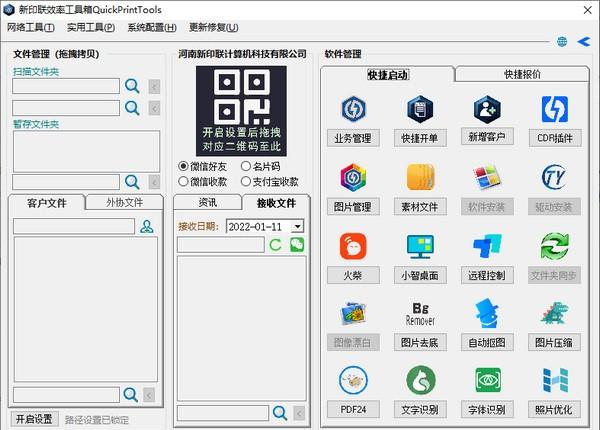The width and height of the screenshot is (600, 430).
Task: Switch to the 快捷启动 tab
Action: (x=388, y=75)
